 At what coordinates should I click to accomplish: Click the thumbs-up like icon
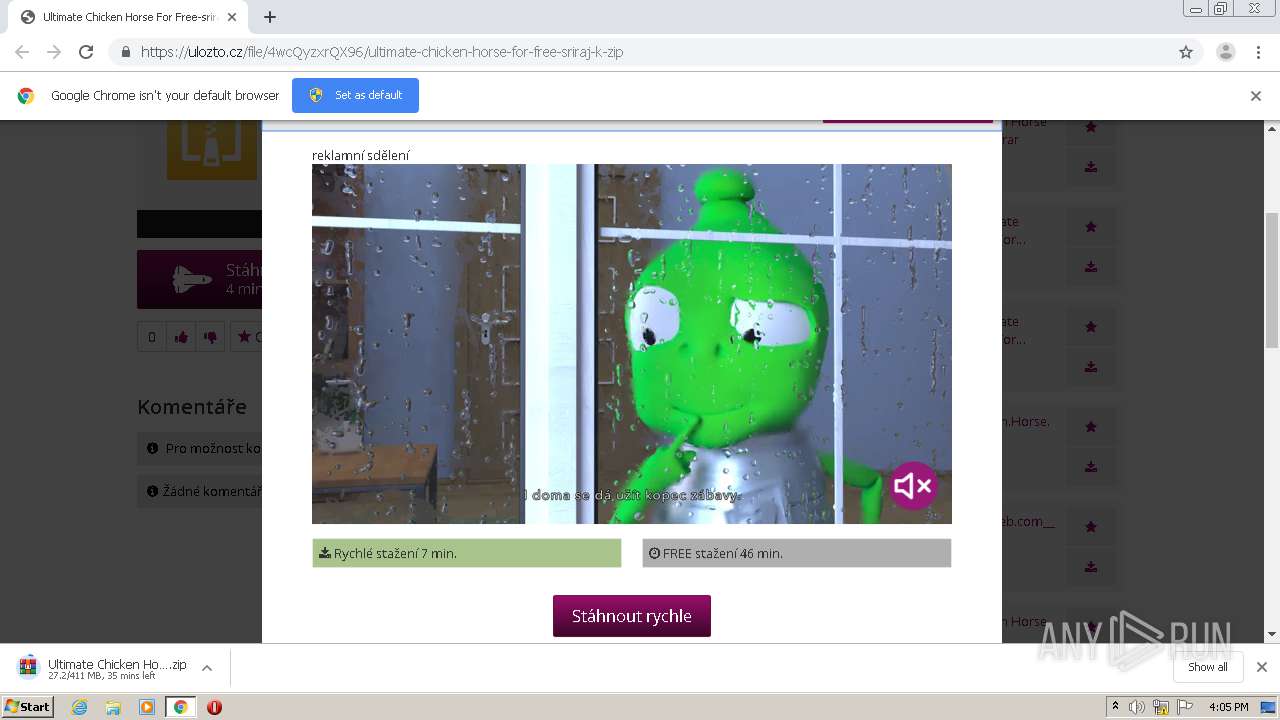click(x=181, y=337)
